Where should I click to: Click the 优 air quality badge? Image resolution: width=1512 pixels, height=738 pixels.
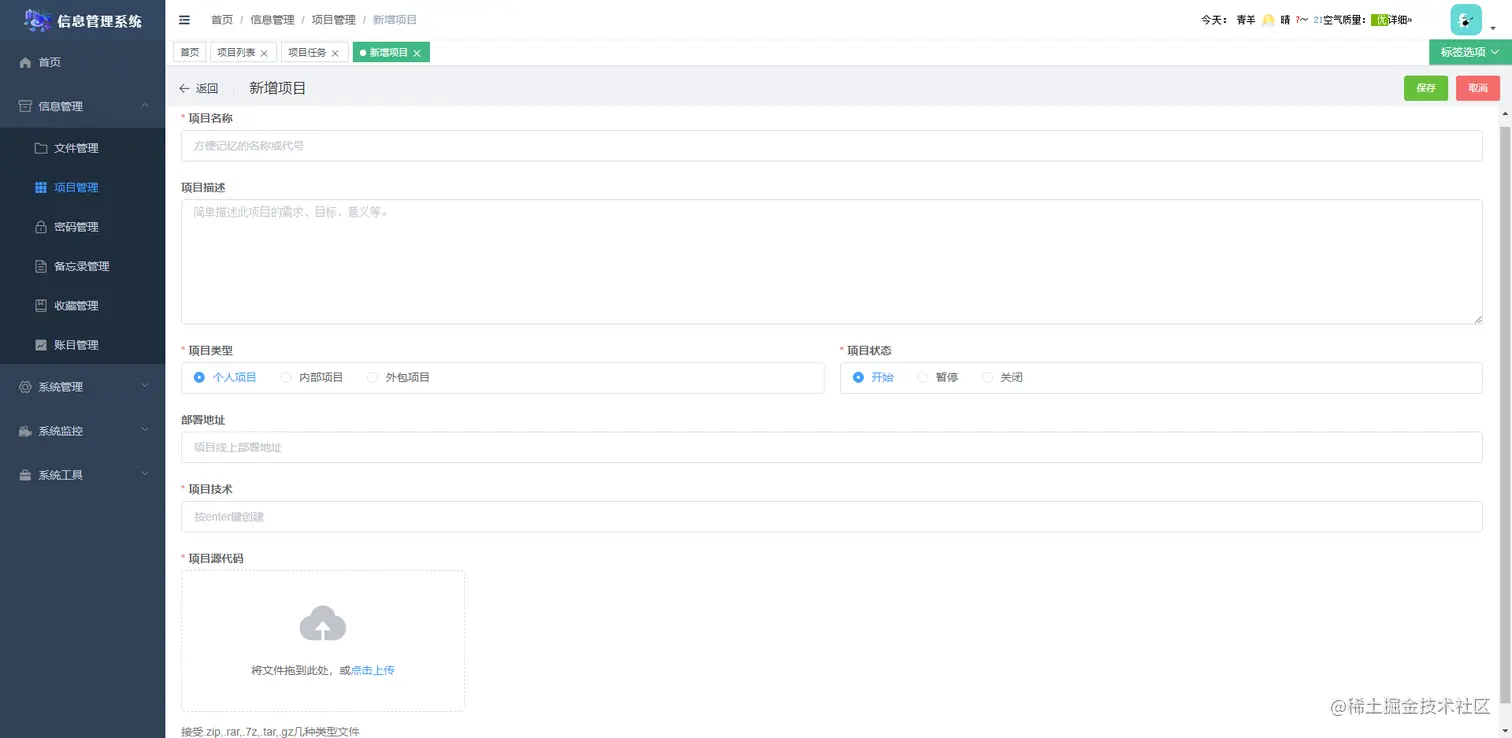coord(1380,20)
